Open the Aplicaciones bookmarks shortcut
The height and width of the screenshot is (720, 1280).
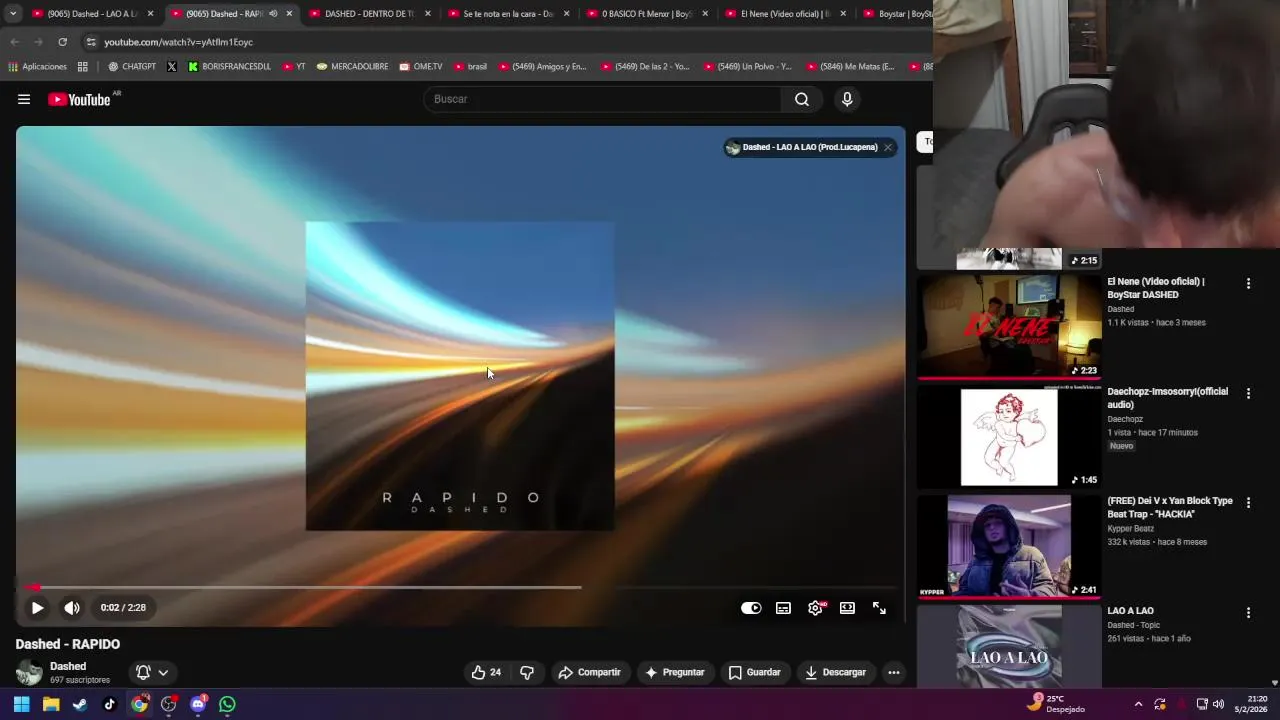click(x=38, y=67)
